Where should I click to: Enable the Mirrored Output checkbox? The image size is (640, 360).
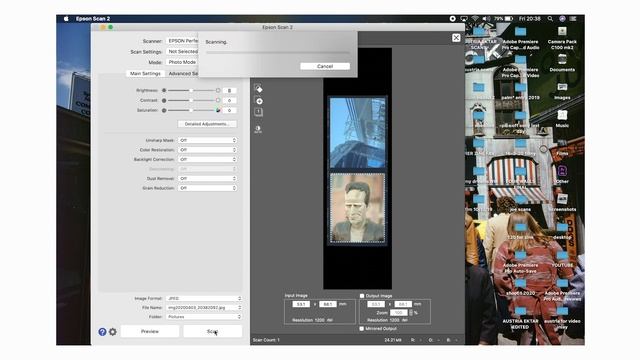pos(362,329)
